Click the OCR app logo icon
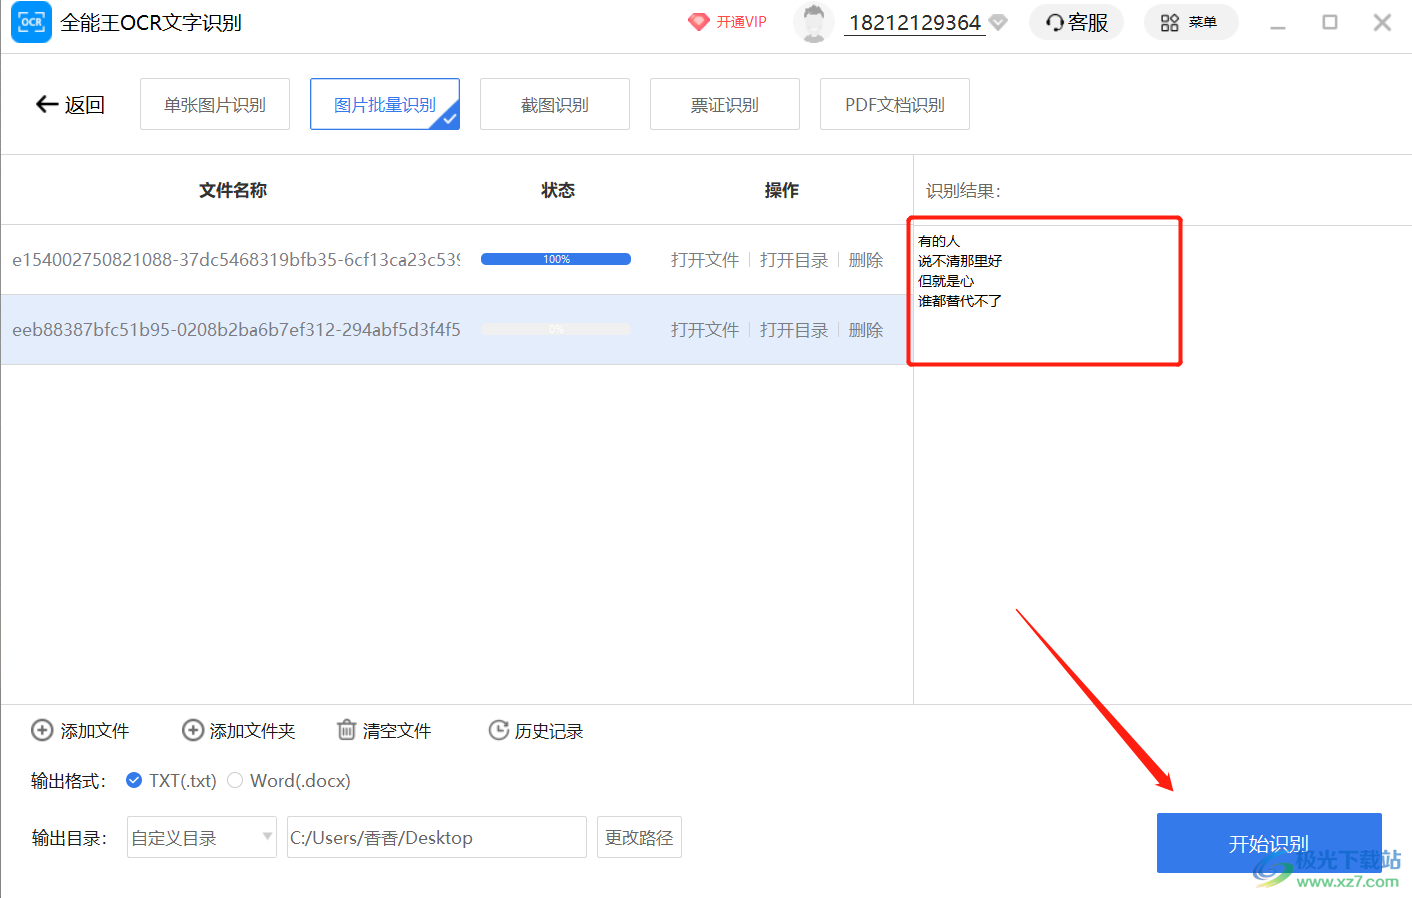The image size is (1412, 898). (31, 22)
